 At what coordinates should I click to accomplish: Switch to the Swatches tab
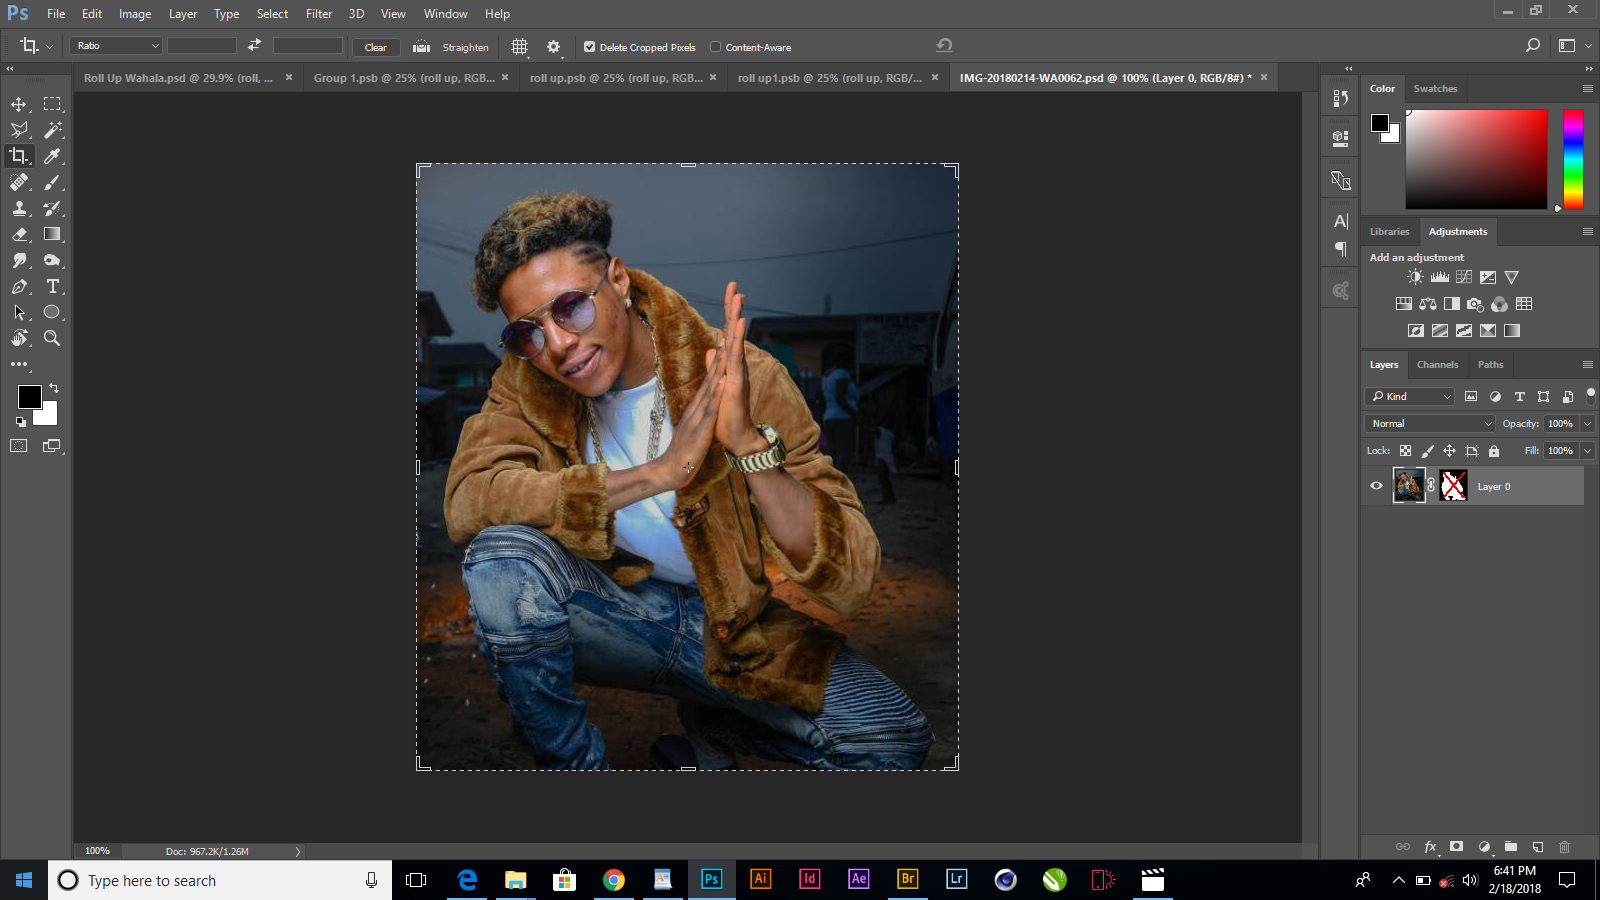click(1435, 89)
